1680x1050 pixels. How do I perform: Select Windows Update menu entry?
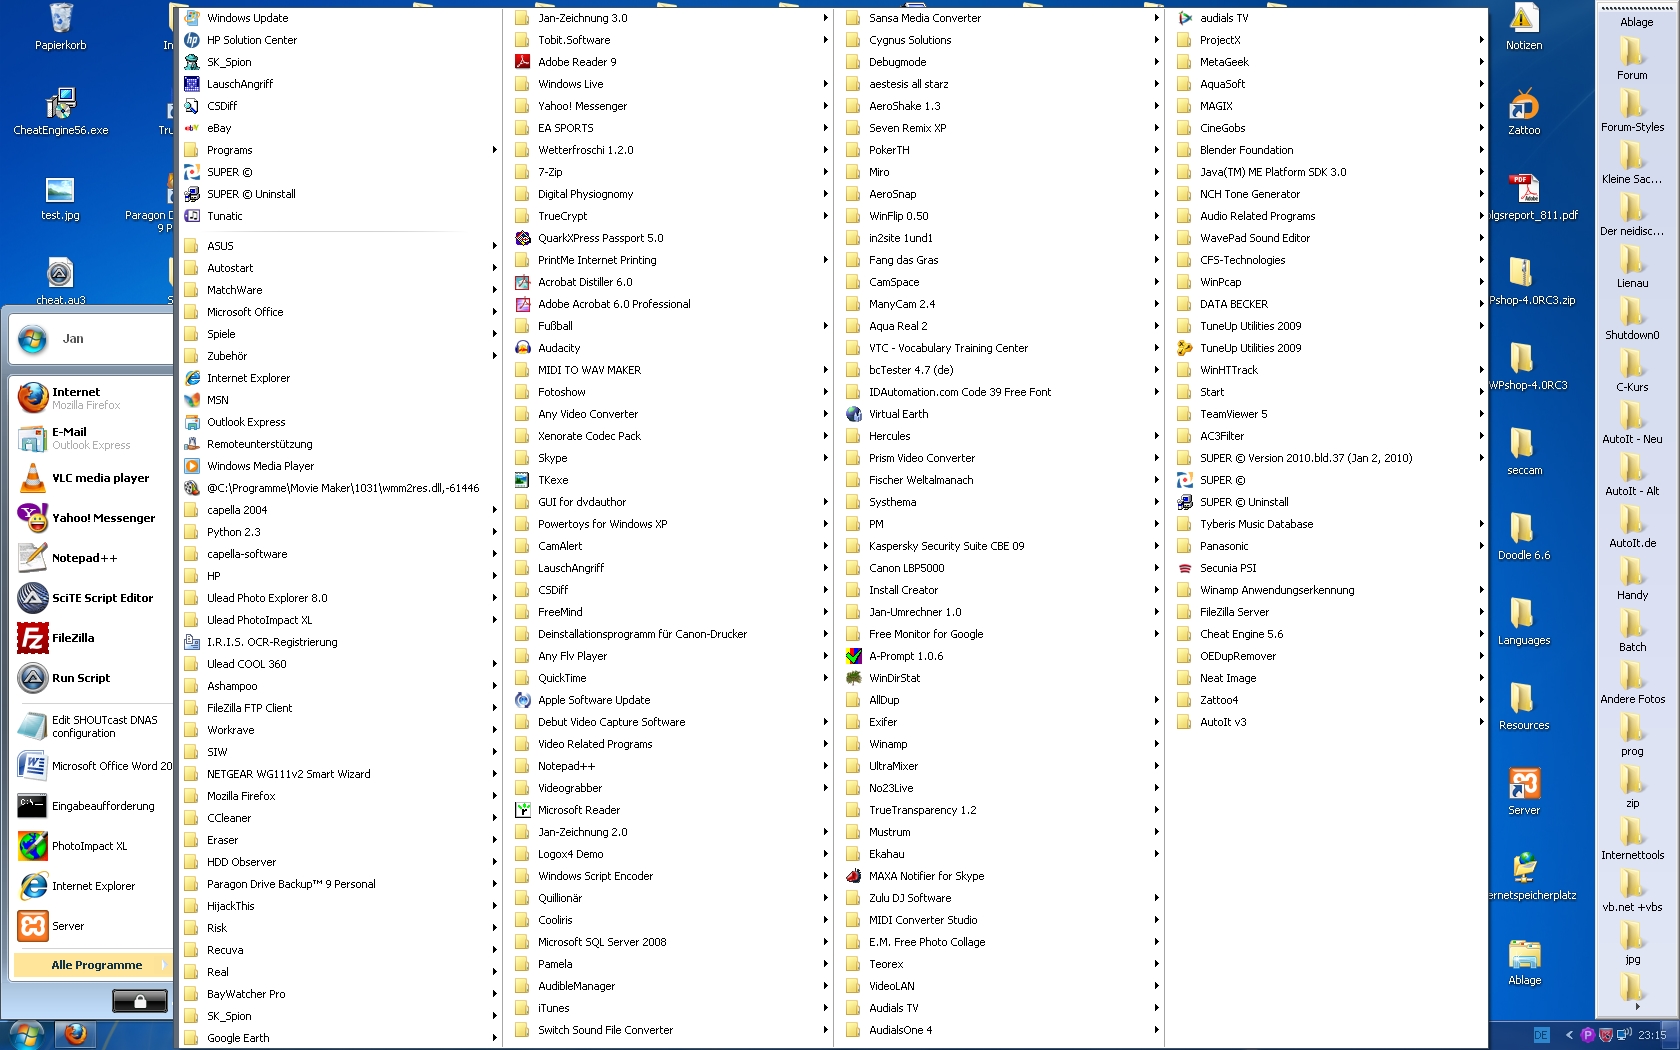(247, 18)
